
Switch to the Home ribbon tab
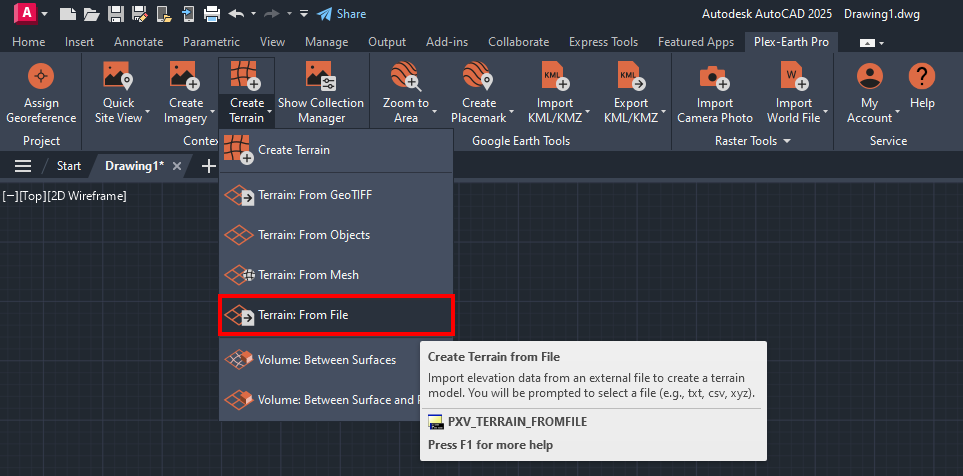point(29,42)
